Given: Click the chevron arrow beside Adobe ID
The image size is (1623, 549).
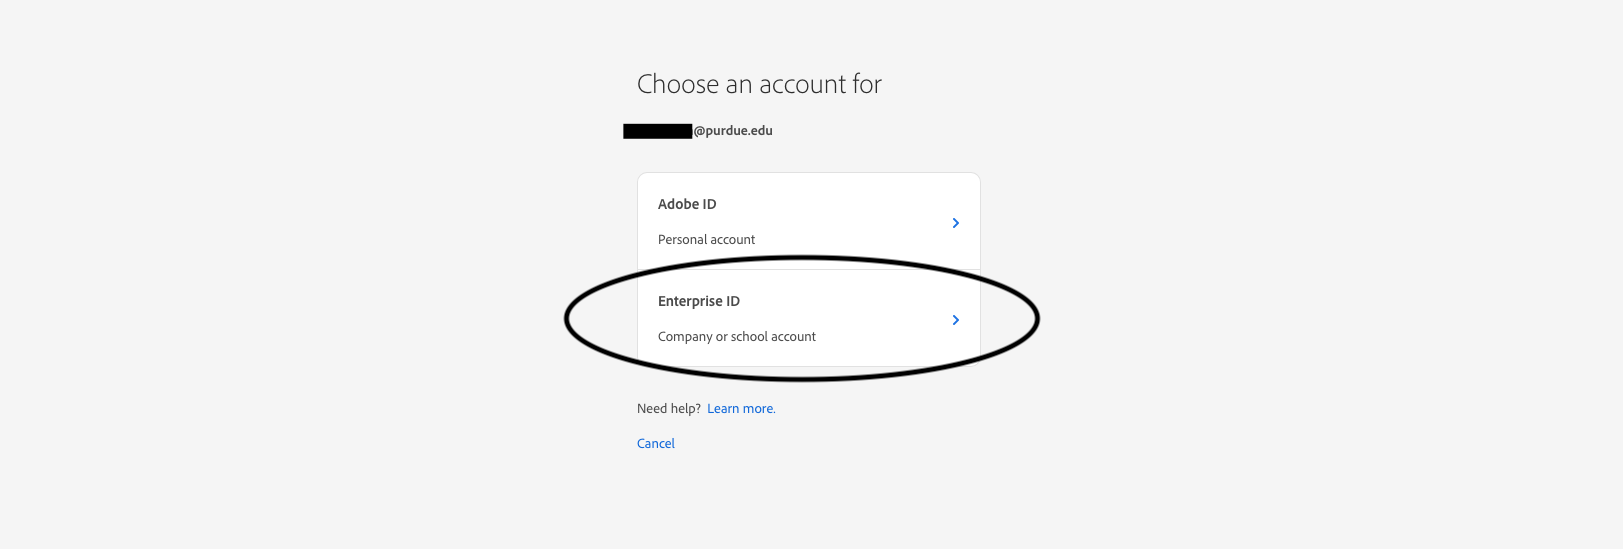Looking at the screenshot, I should coord(955,223).
